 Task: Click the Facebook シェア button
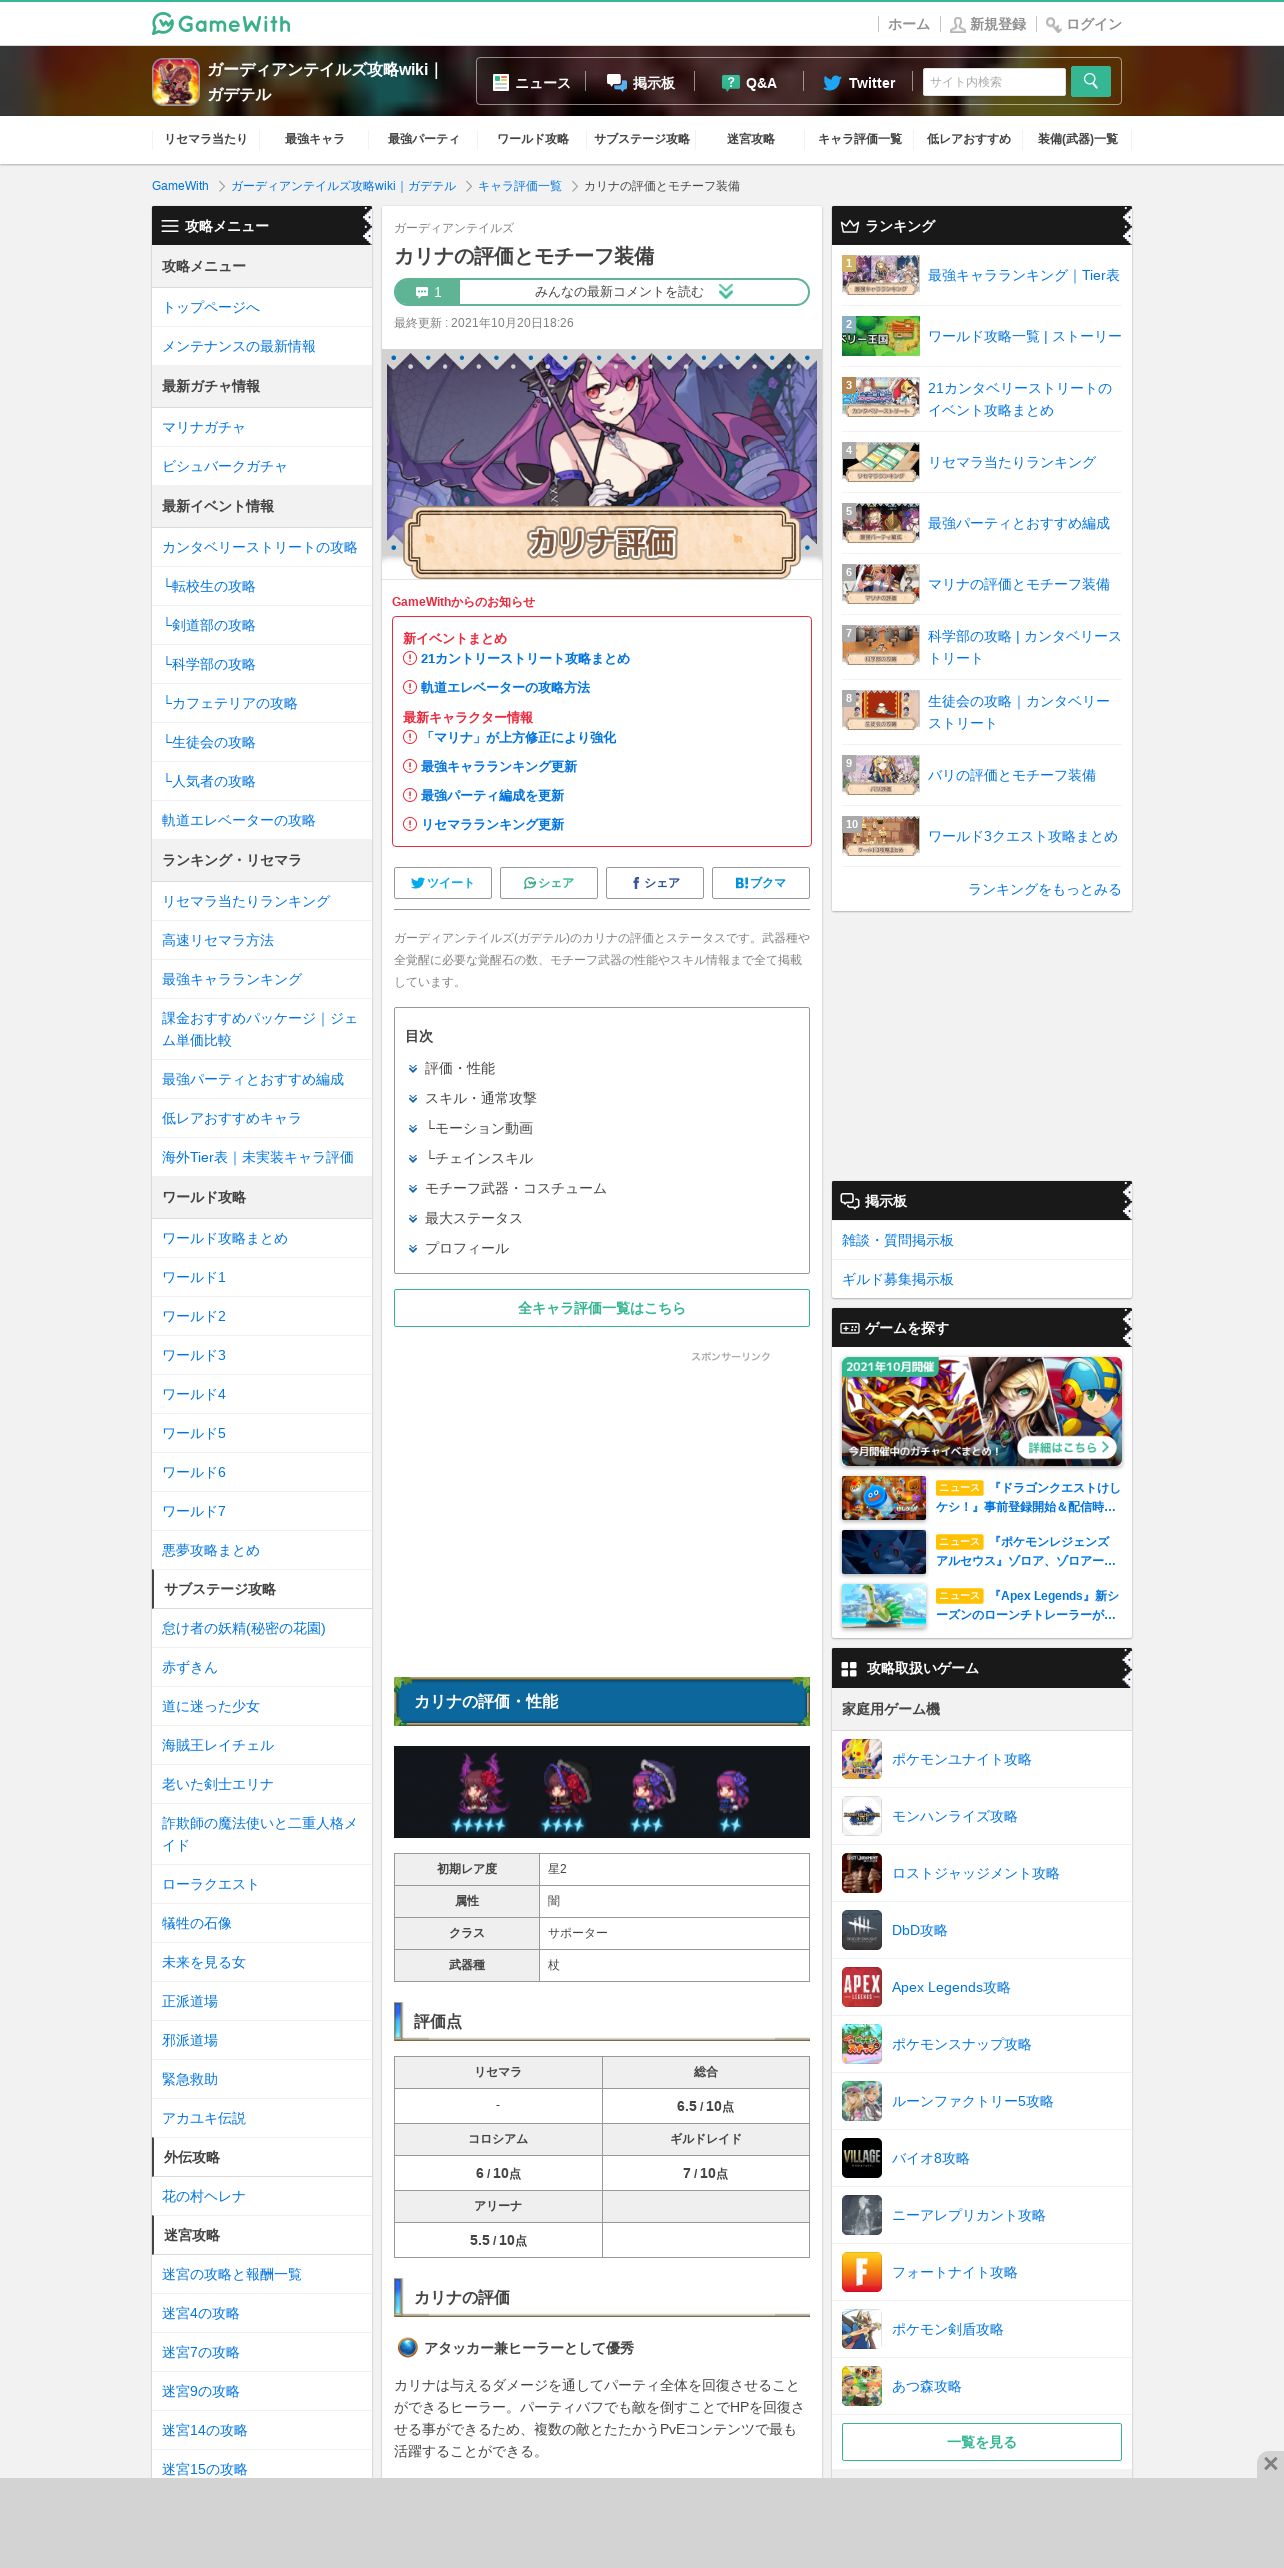655,883
